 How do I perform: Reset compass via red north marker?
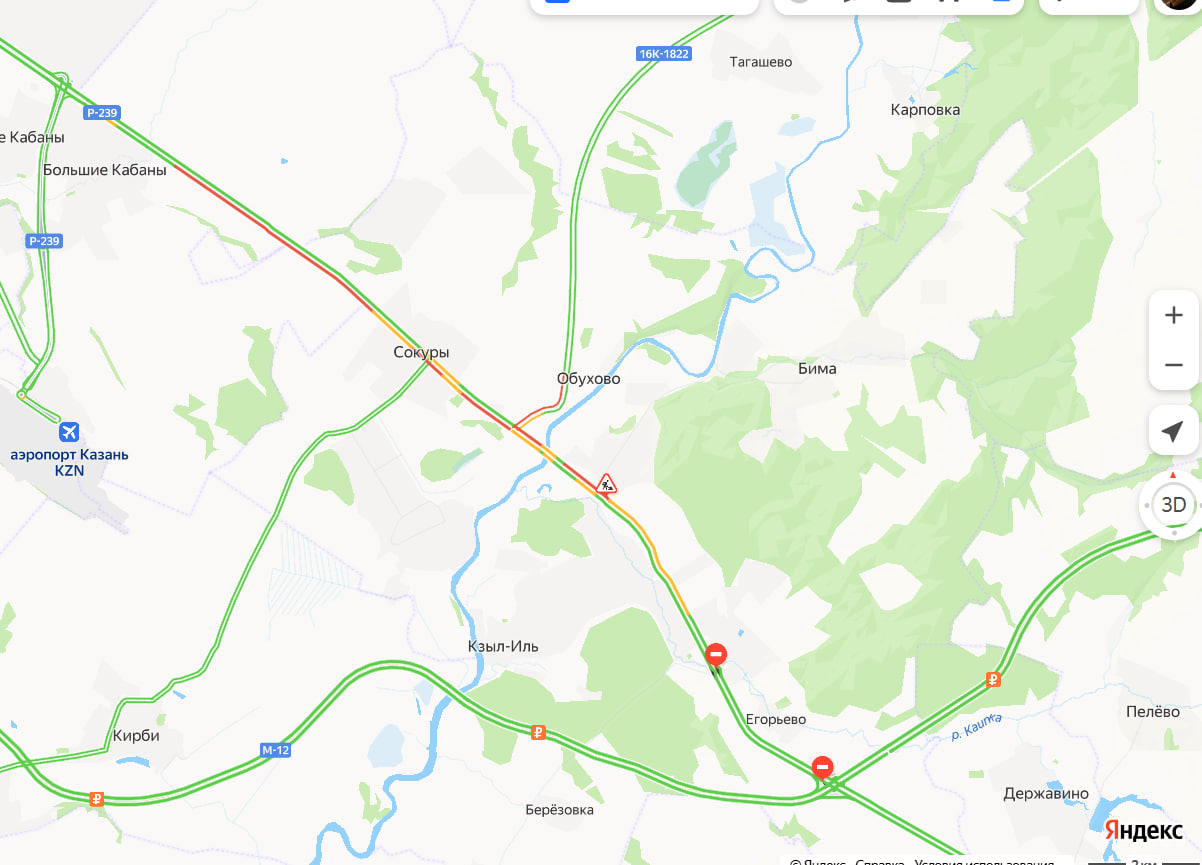coord(1173,474)
